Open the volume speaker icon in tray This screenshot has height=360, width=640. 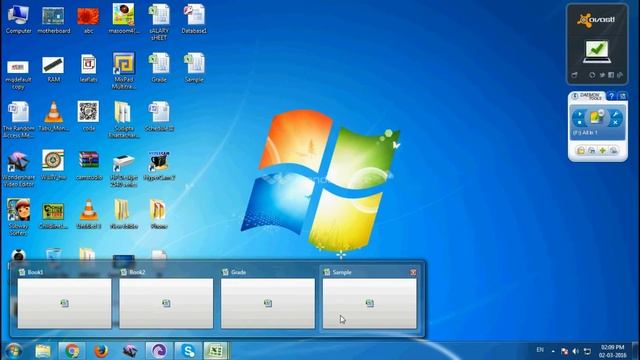coord(576,351)
